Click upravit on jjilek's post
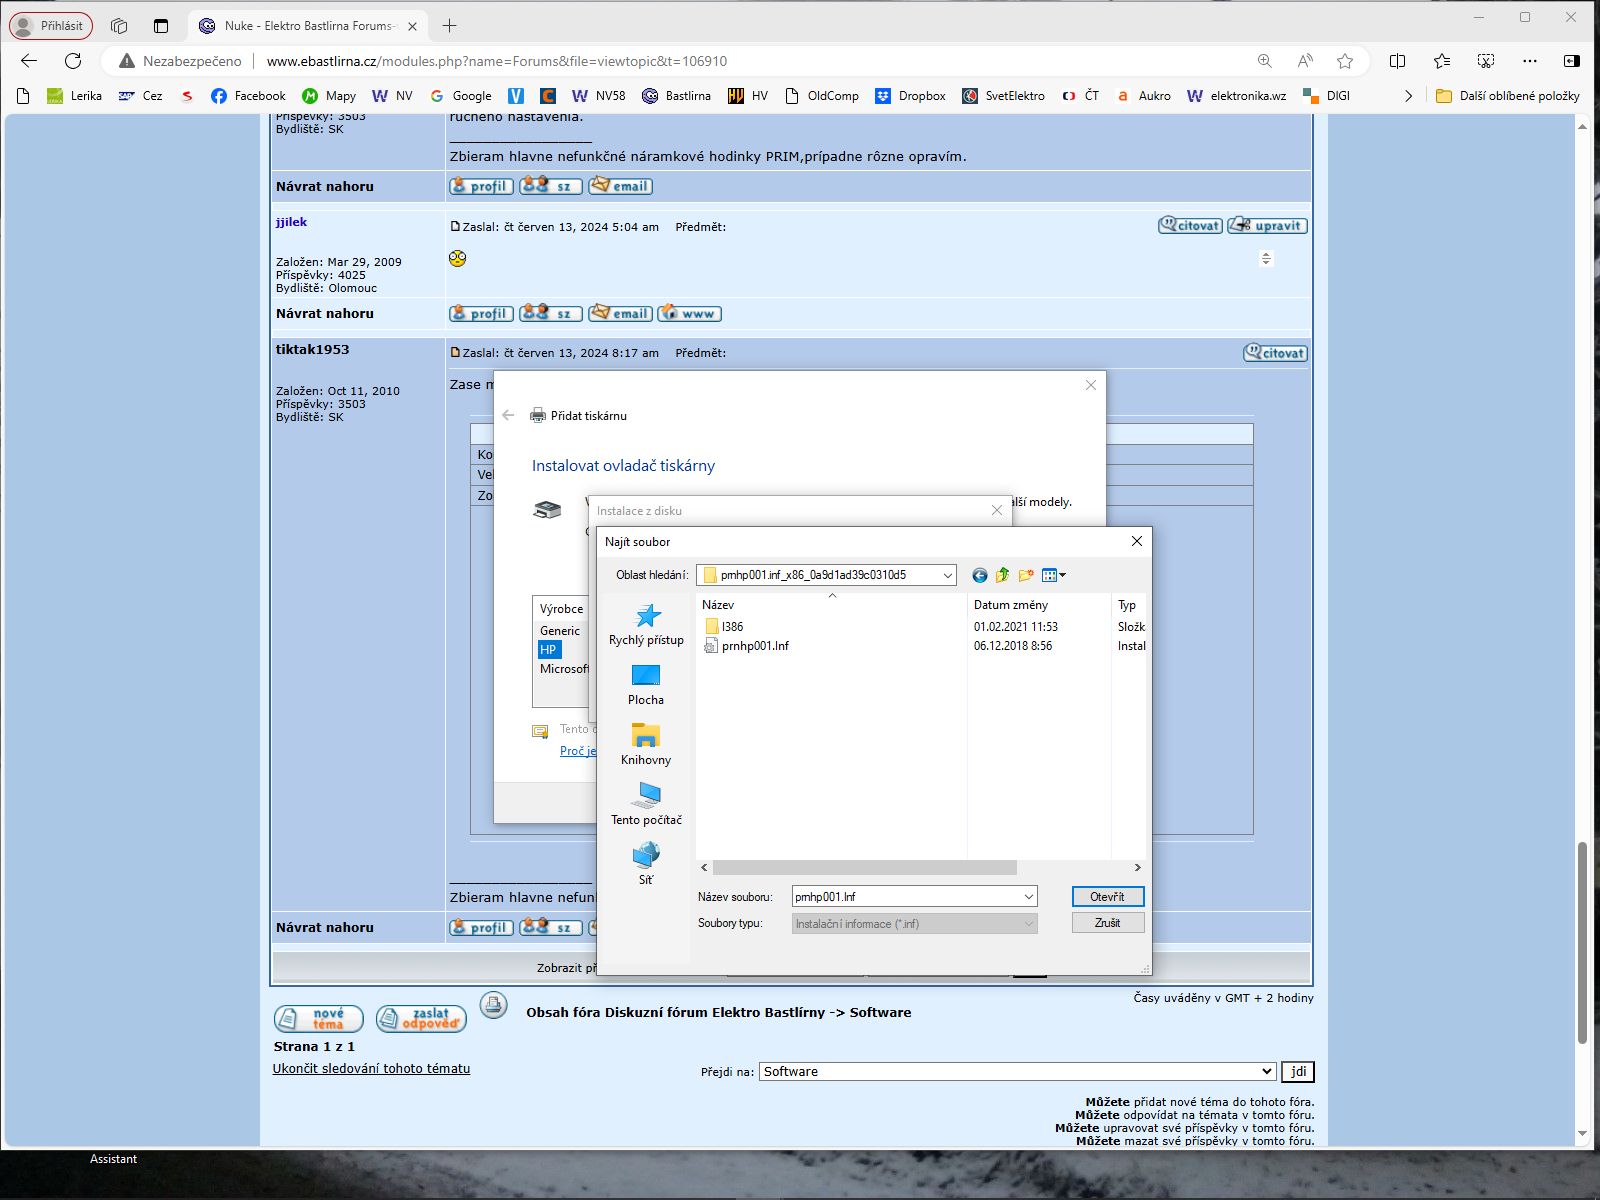Viewport: 1600px width, 1200px height. [1267, 226]
